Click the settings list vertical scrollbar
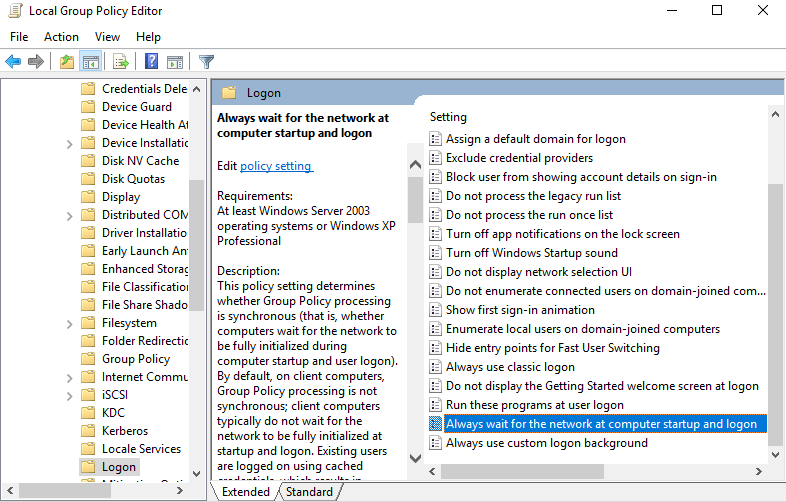 [x=775, y=300]
